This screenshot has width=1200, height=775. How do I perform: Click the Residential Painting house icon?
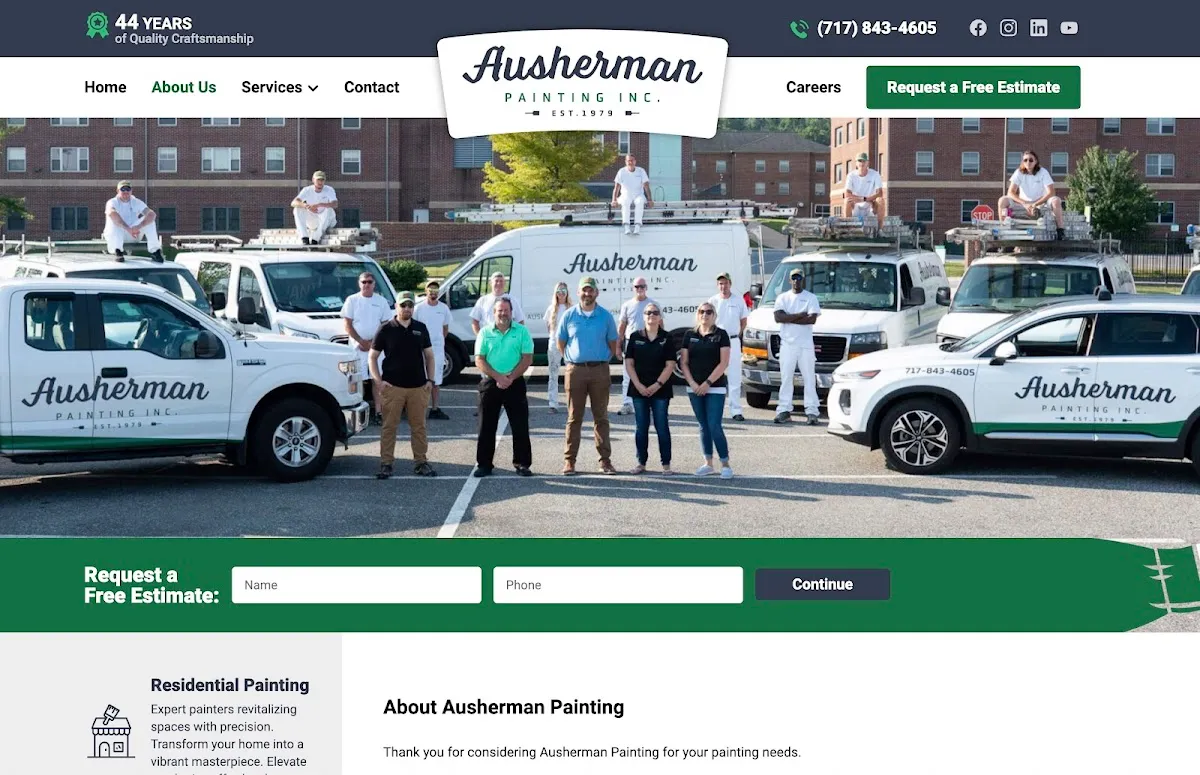(111, 732)
